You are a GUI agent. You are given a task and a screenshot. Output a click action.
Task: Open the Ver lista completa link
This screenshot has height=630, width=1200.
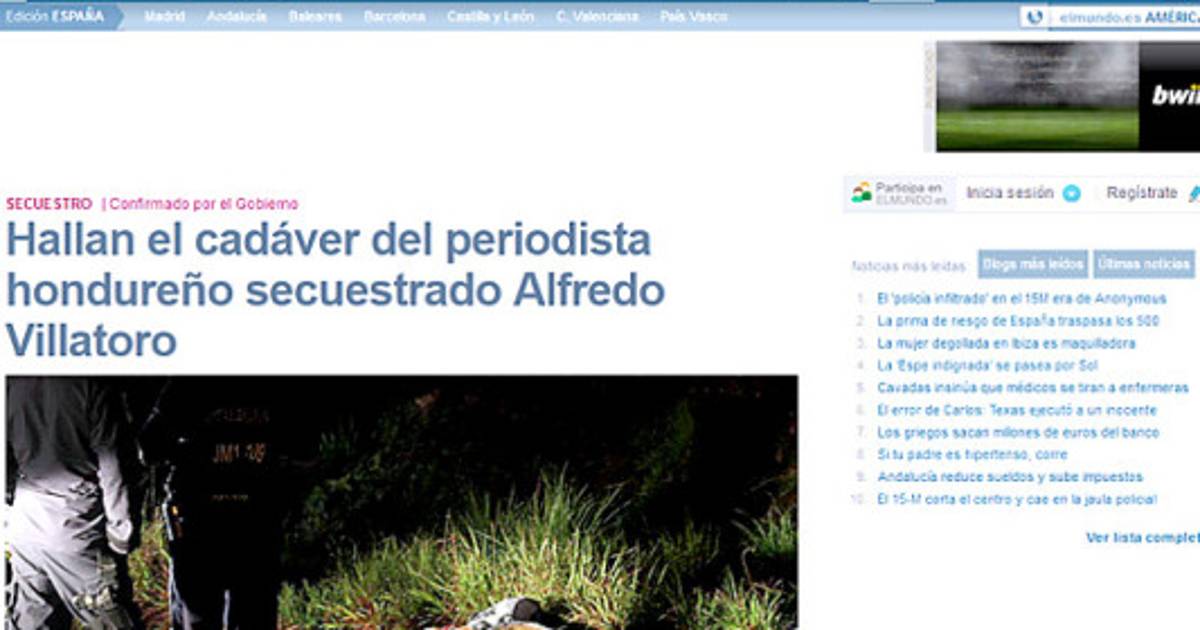(x=1142, y=538)
